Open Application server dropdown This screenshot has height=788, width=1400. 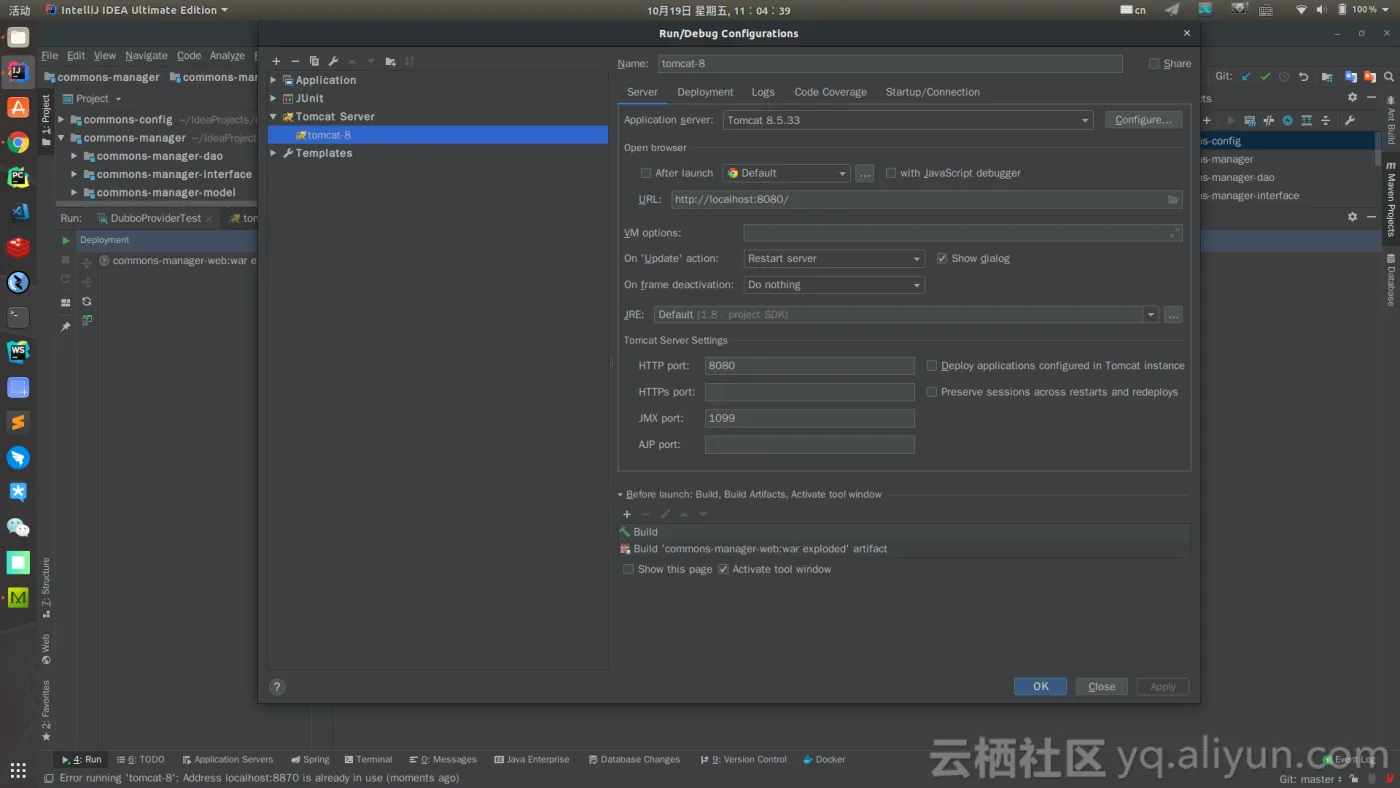[907, 120]
